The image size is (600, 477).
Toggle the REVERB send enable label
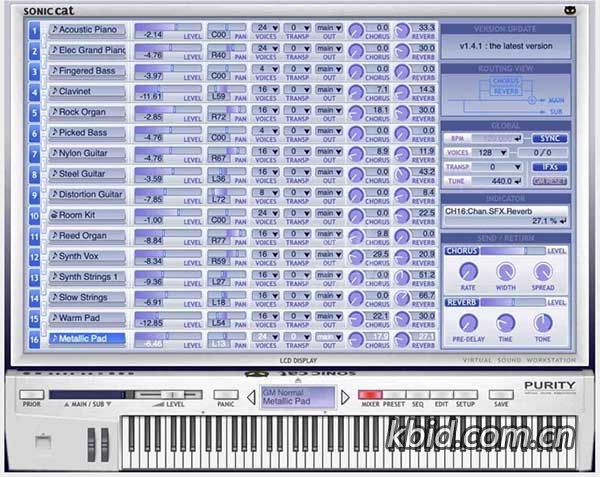462,303
